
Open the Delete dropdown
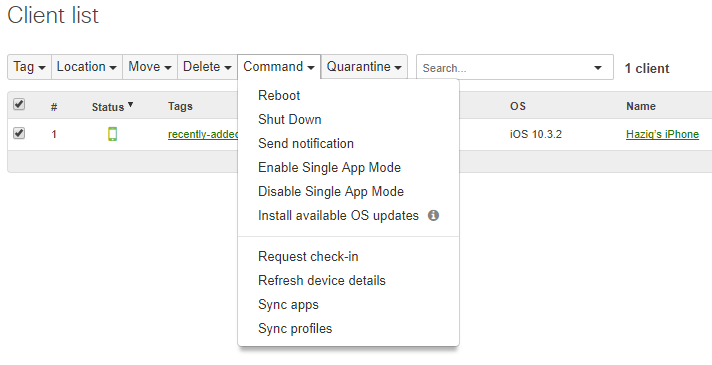(x=207, y=67)
